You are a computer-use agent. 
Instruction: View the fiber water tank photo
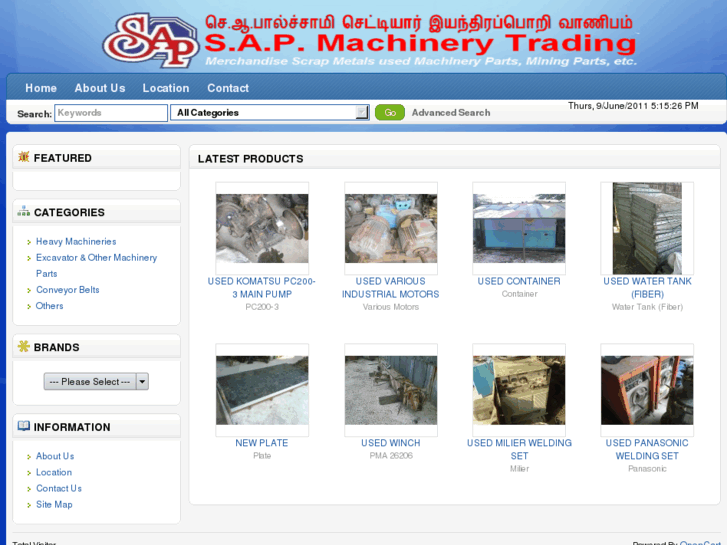[647, 228]
